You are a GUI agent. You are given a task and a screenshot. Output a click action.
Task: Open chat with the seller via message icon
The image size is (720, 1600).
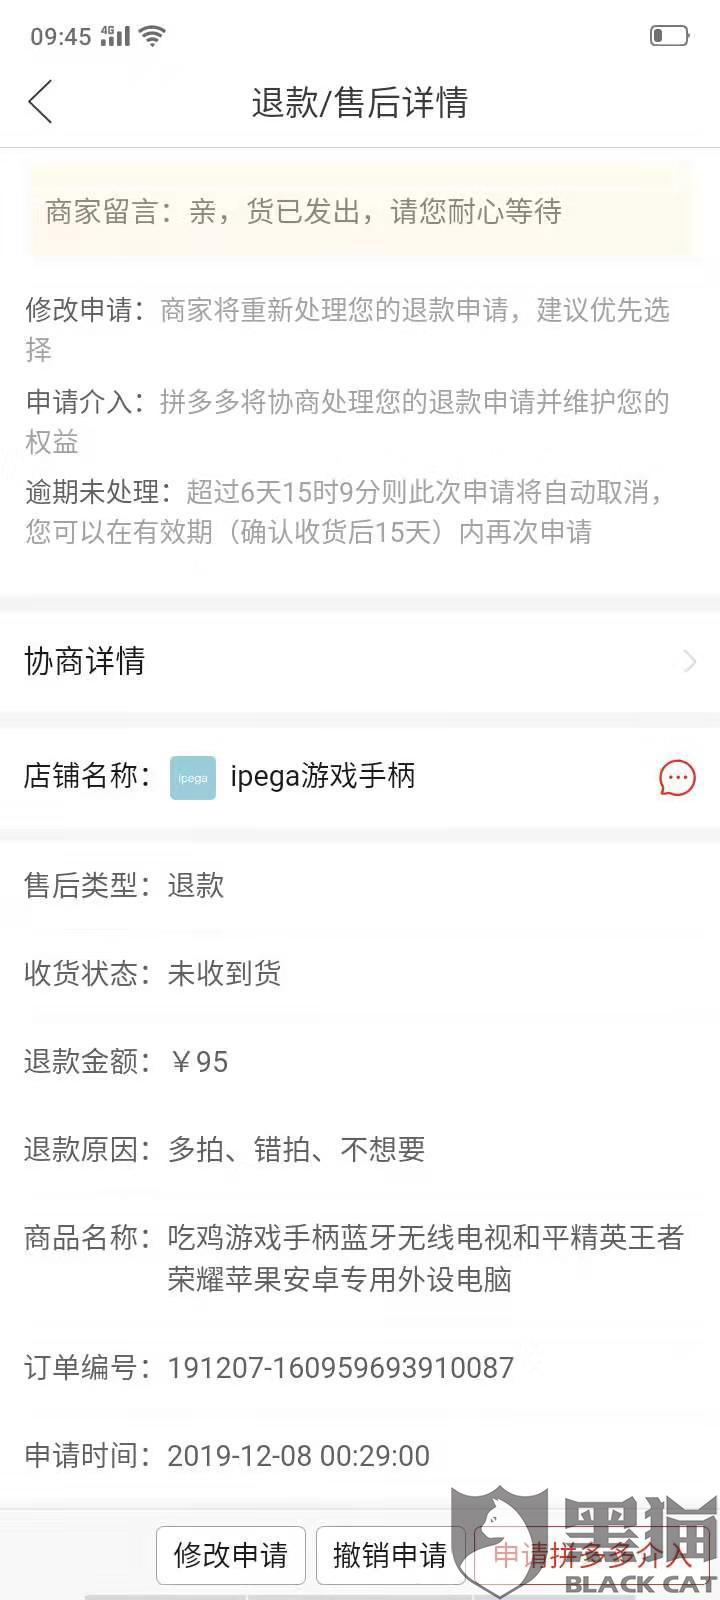click(677, 777)
